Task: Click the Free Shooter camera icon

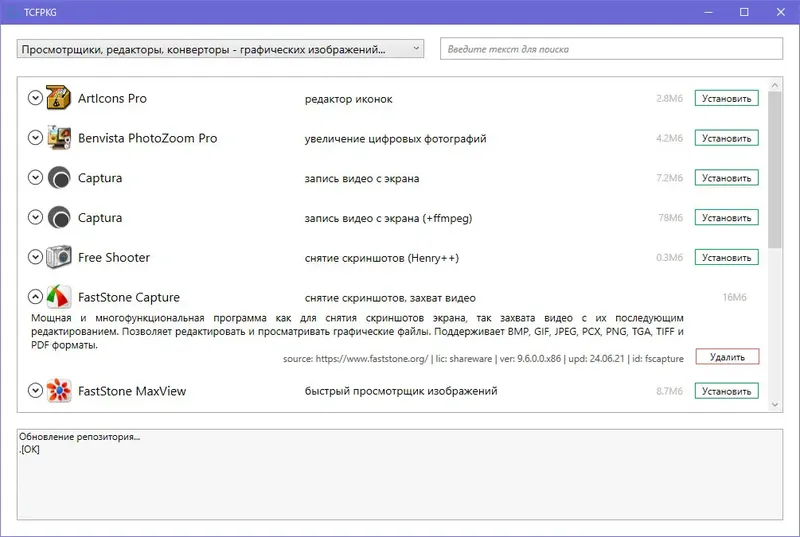Action: (x=59, y=257)
